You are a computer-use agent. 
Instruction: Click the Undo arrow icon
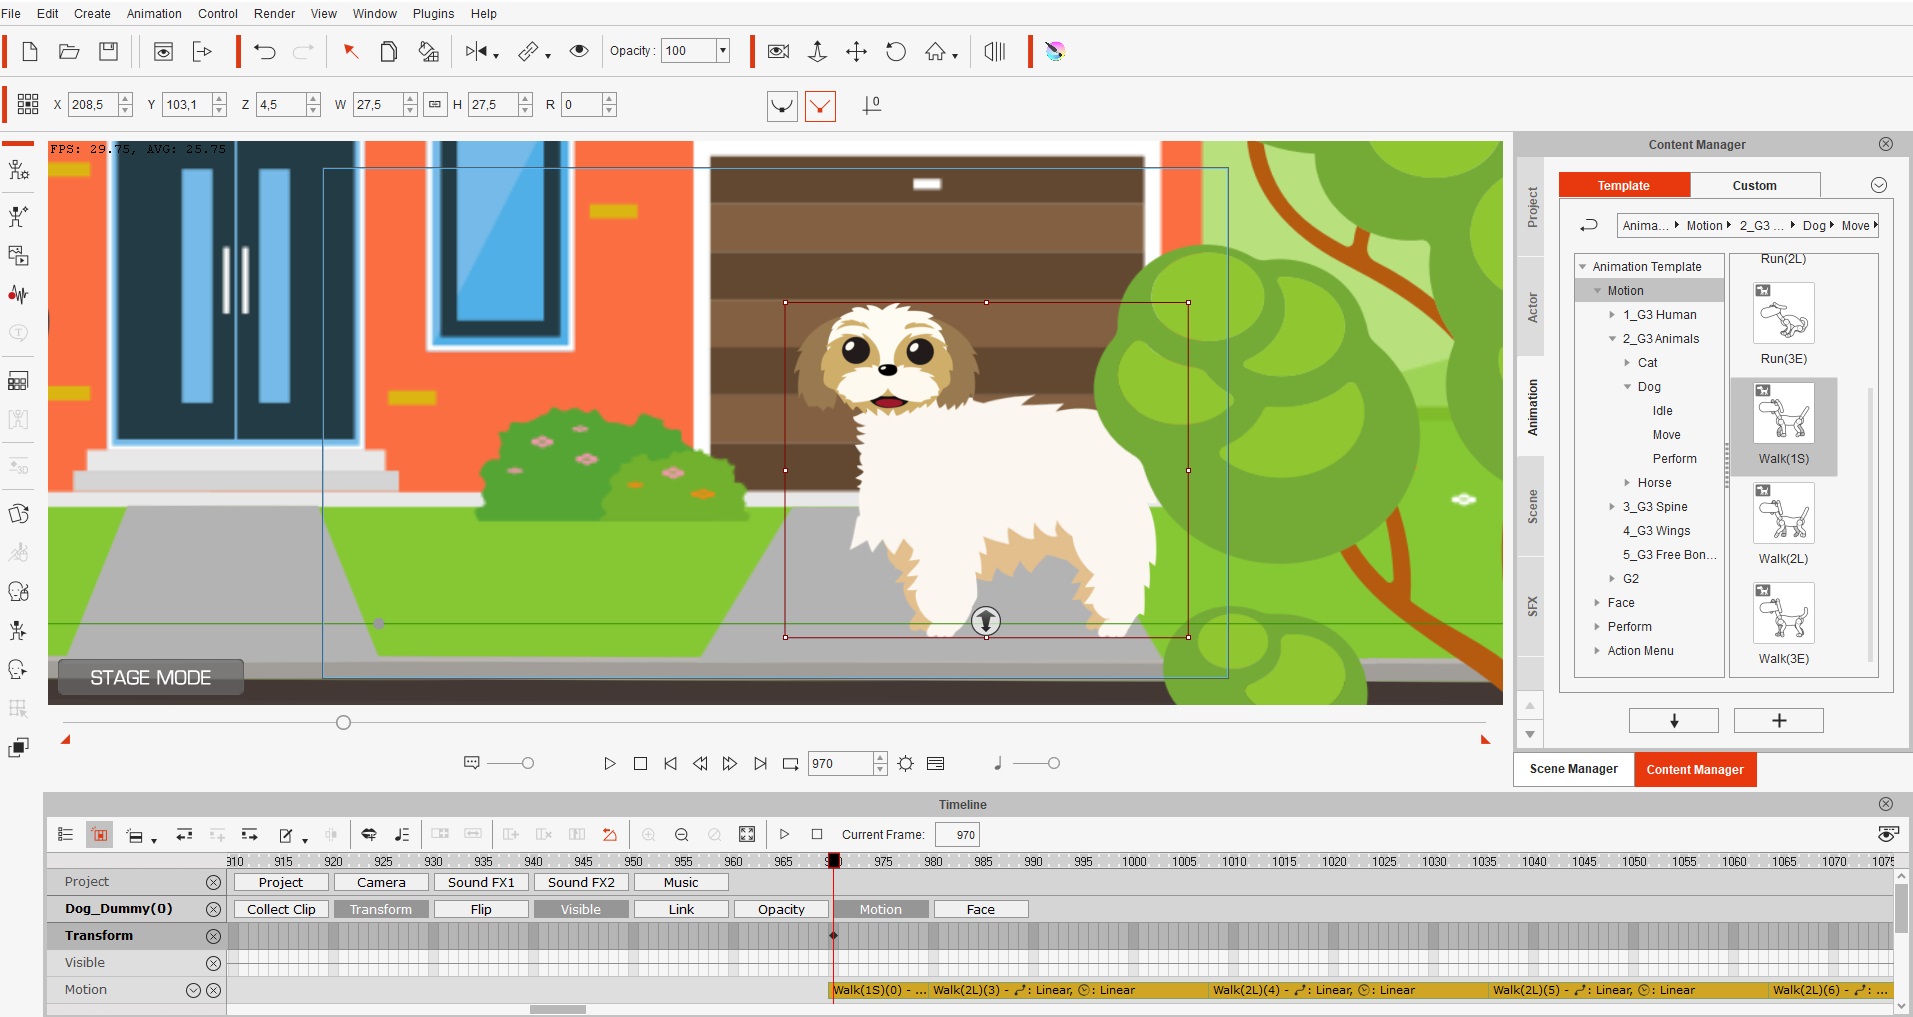265,52
